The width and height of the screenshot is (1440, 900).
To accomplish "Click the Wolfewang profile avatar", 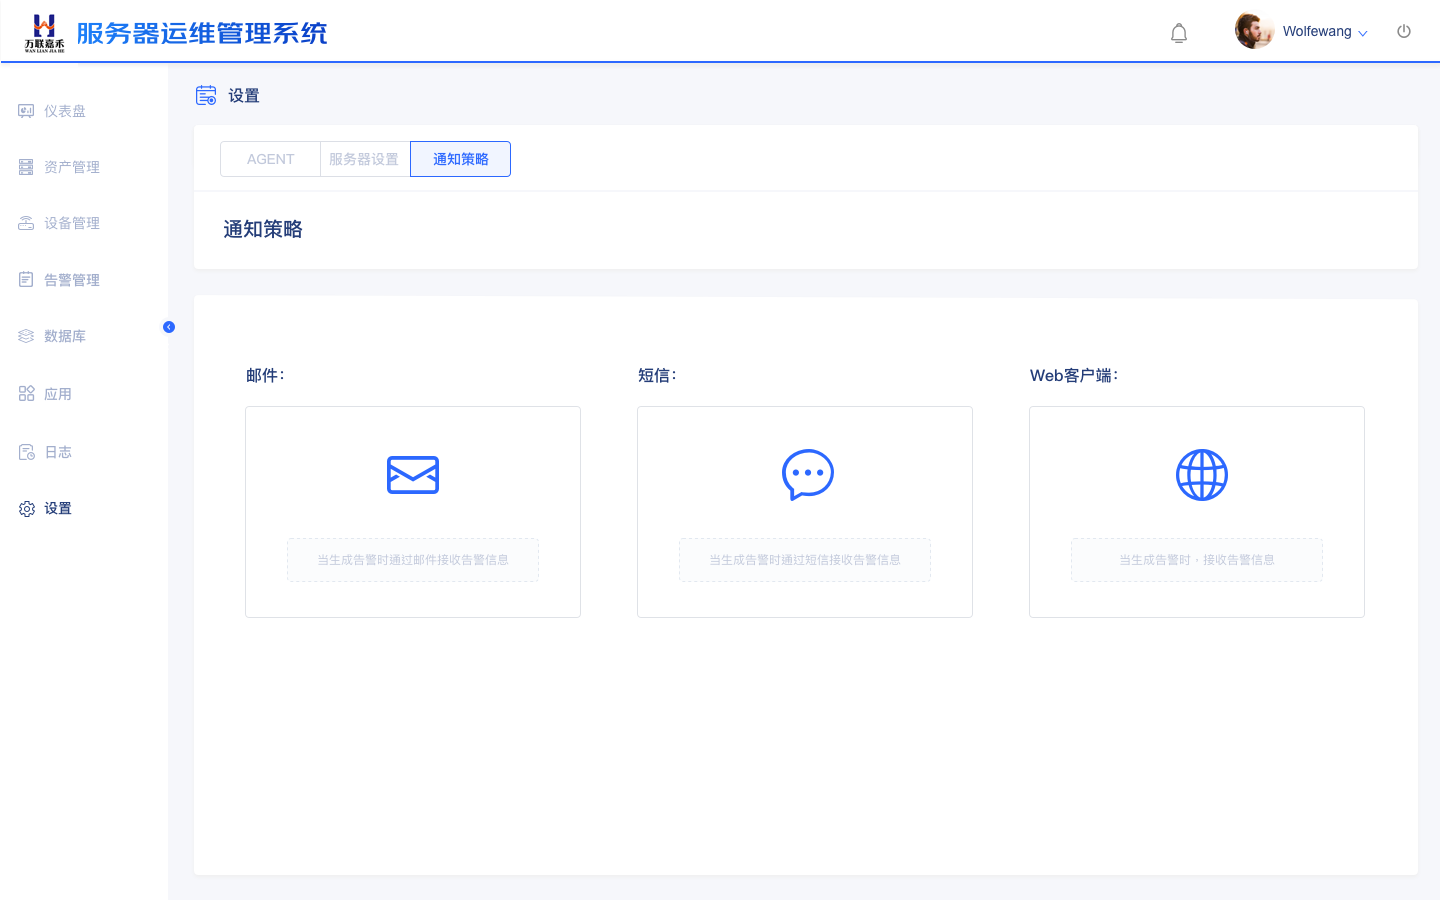I will click(x=1253, y=31).
